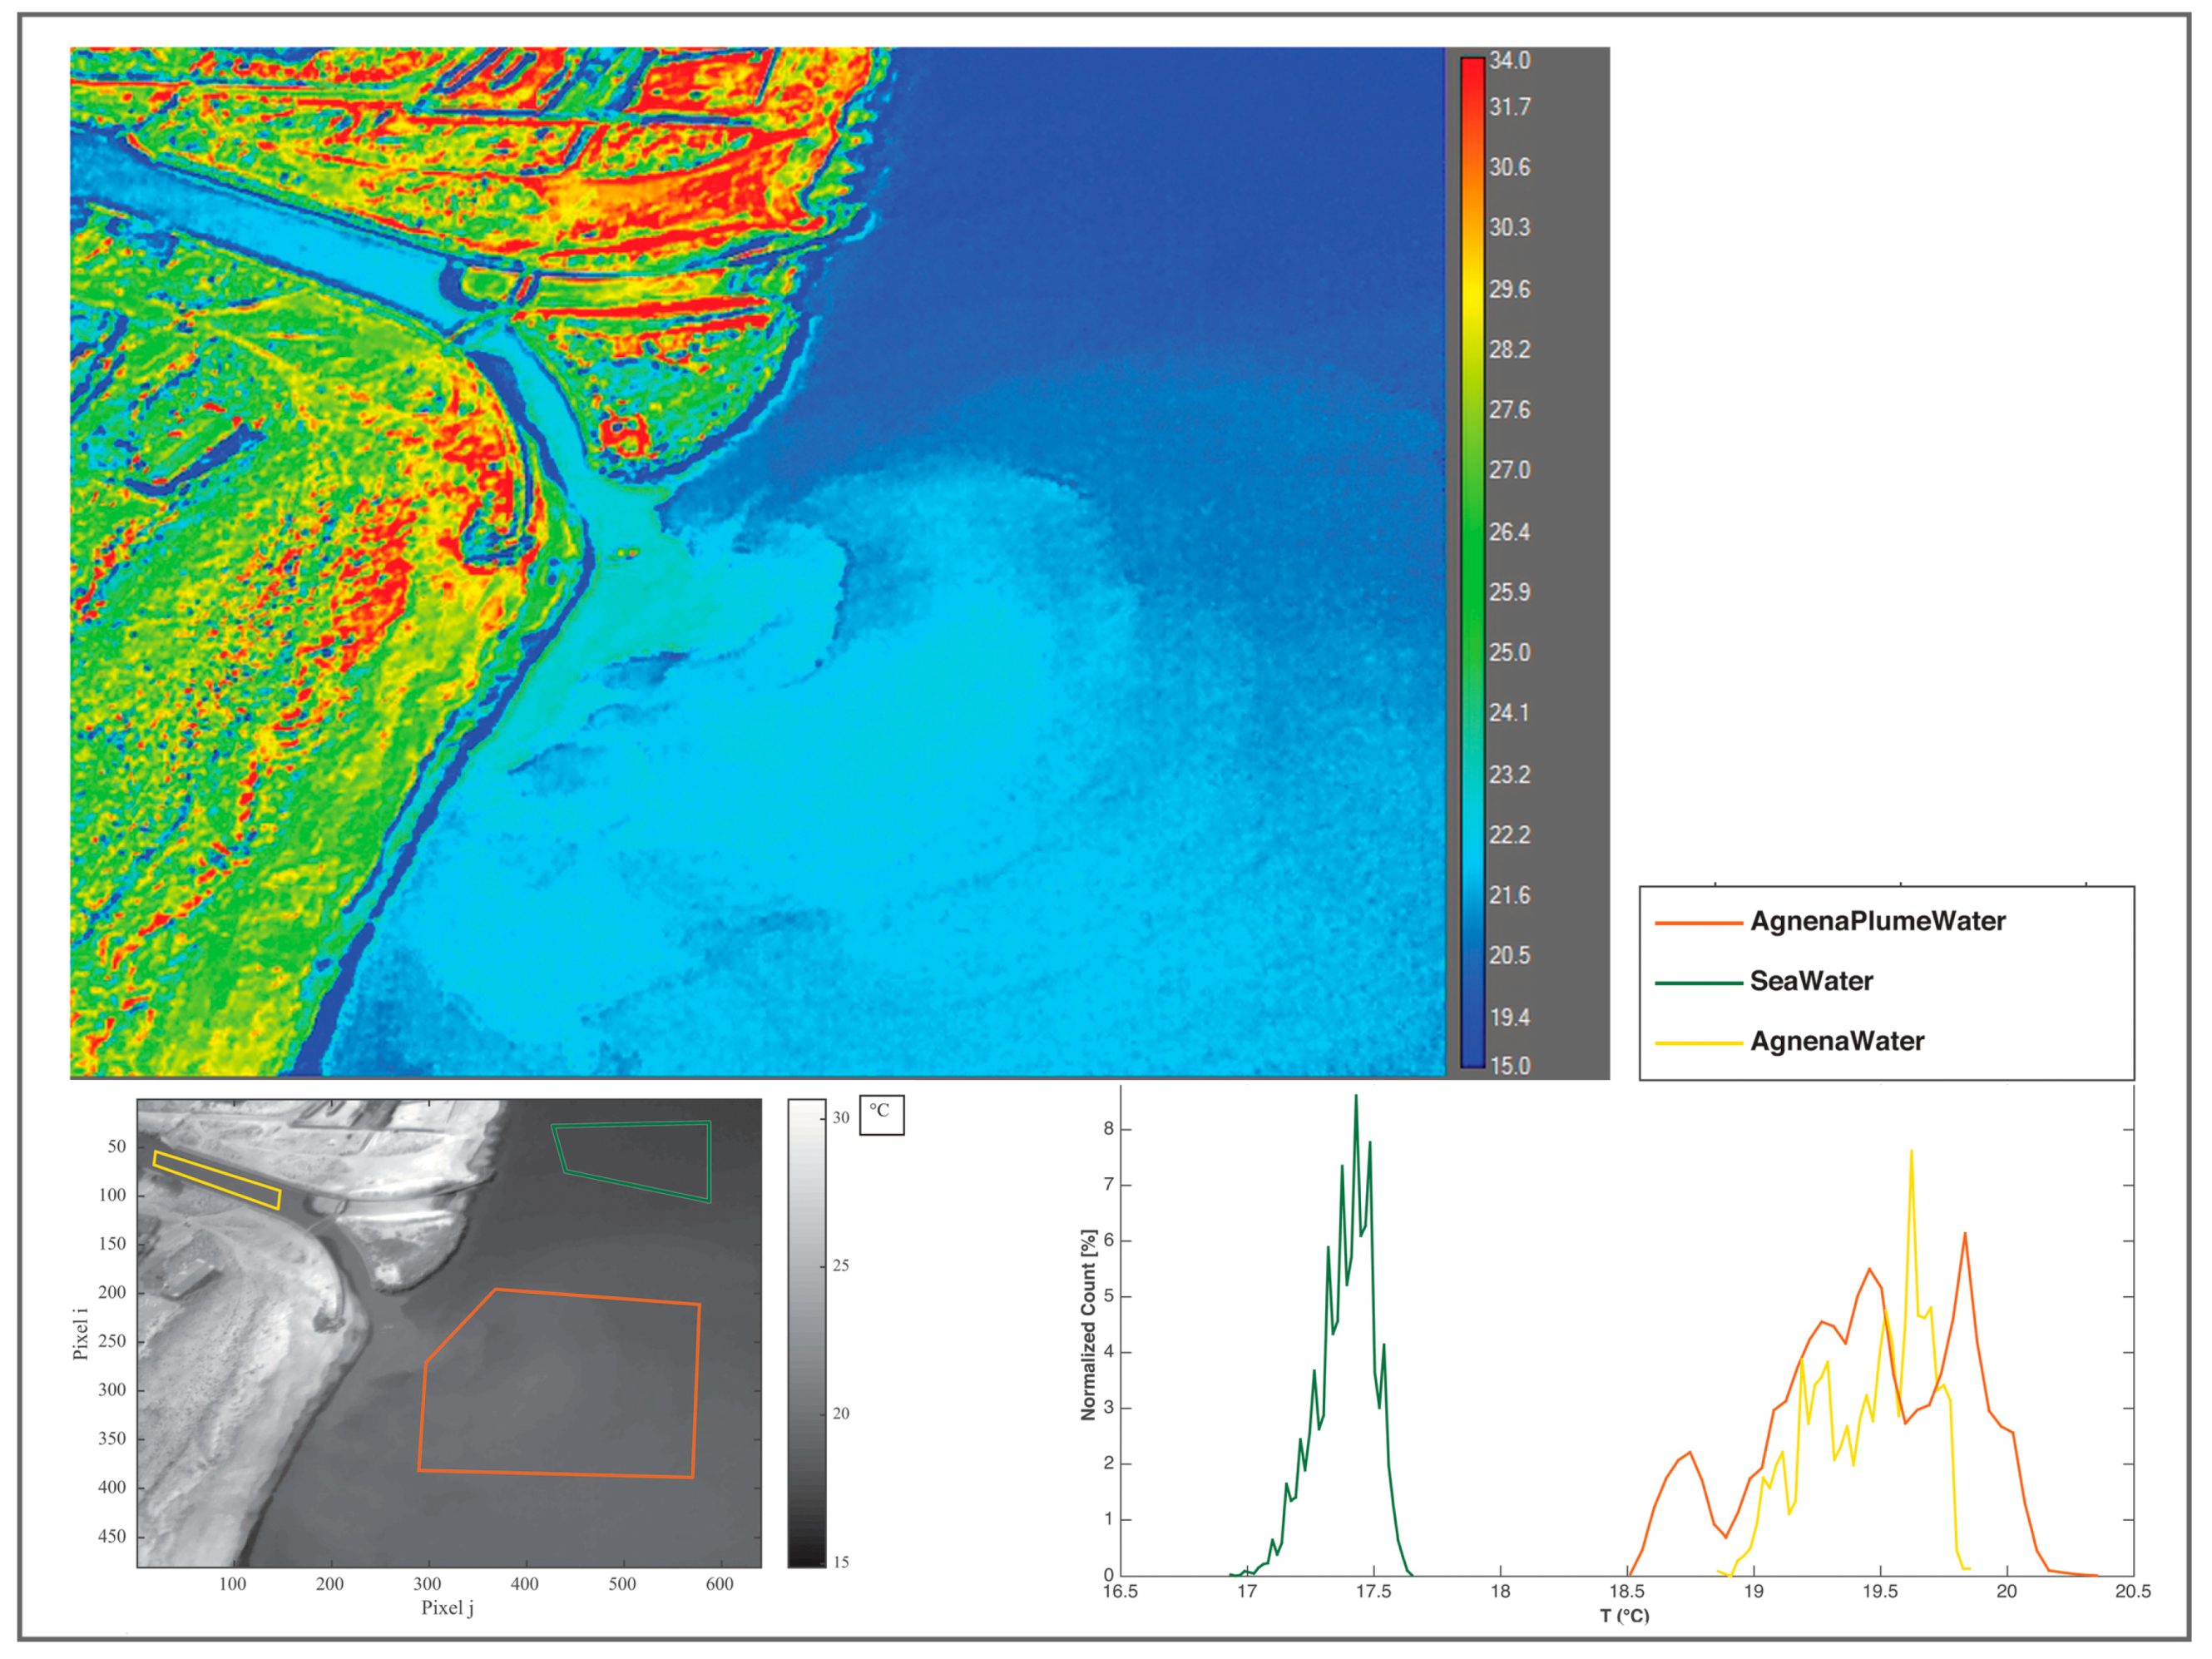
Task: Click the red top of thermal colorbar
Action: click(x=1472, y=68)
